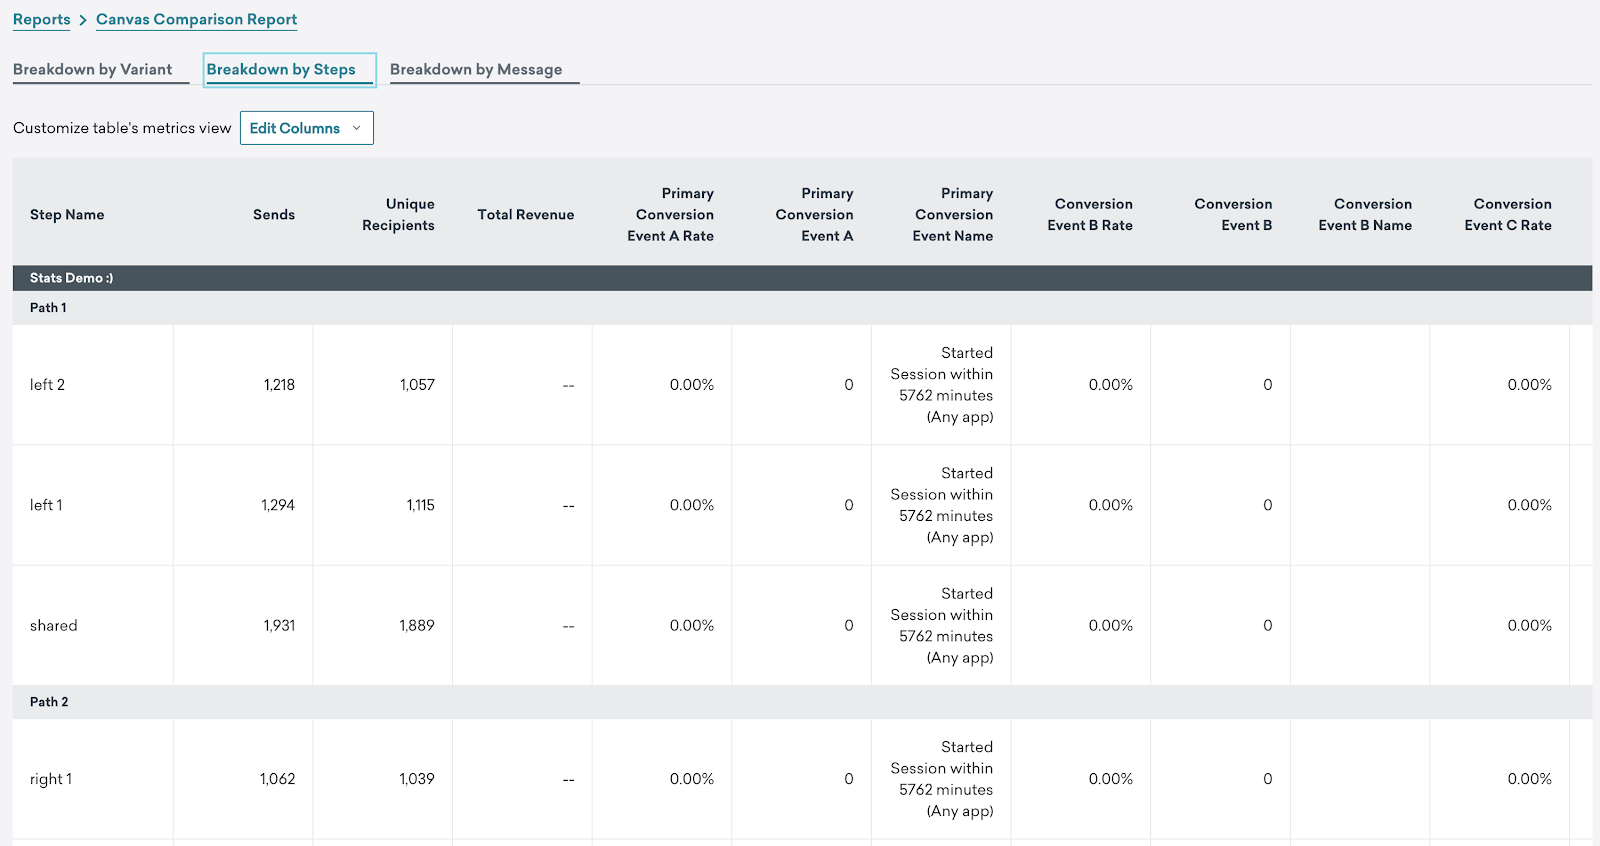This screenshot has height=846, width=1600.
Task: Open the Canvas Comparison Report link
Action: 196,19
